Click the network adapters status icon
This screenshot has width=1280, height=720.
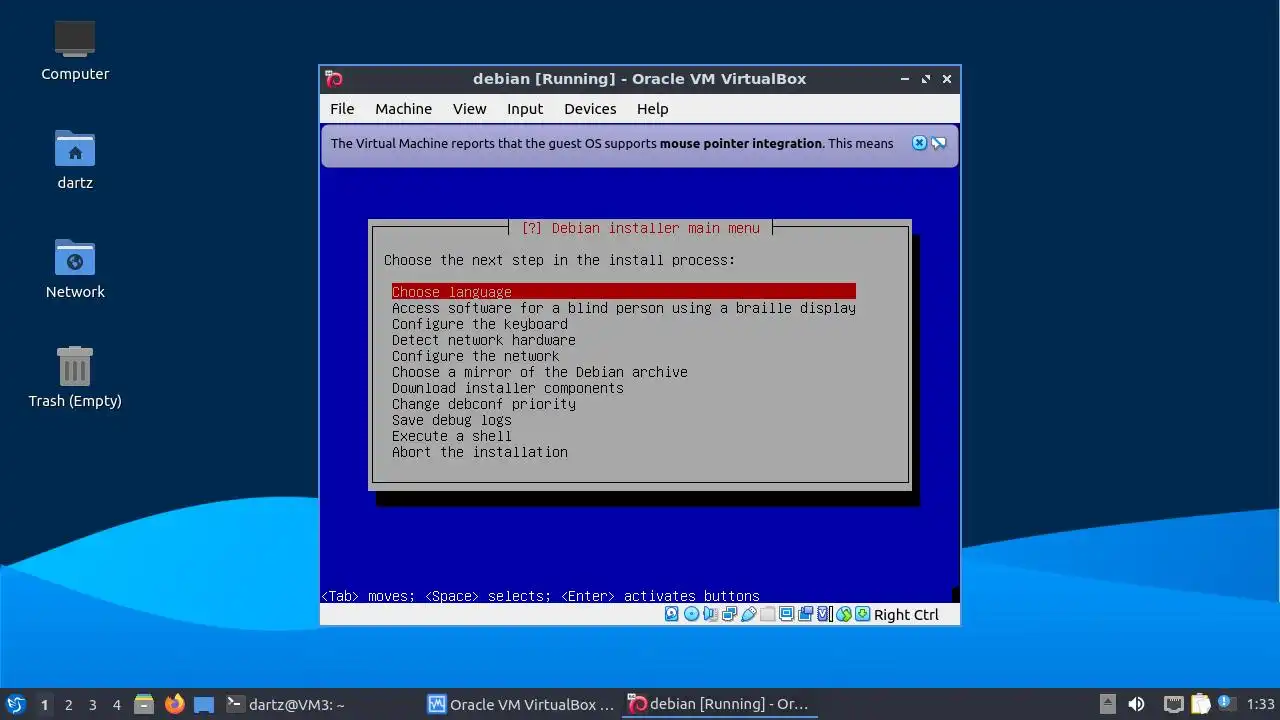[729, 614]
